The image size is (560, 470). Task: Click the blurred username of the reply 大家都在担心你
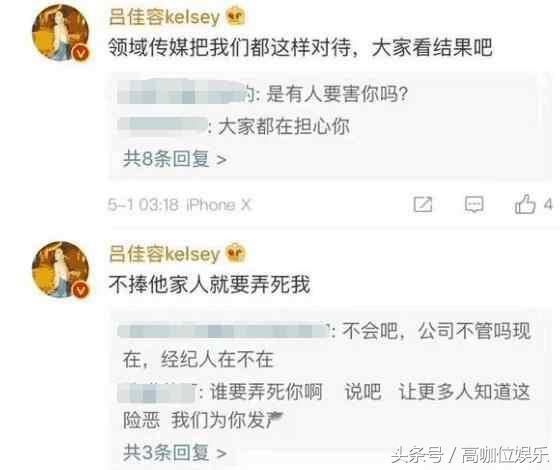pyautogui.click(x=162, y=126)
